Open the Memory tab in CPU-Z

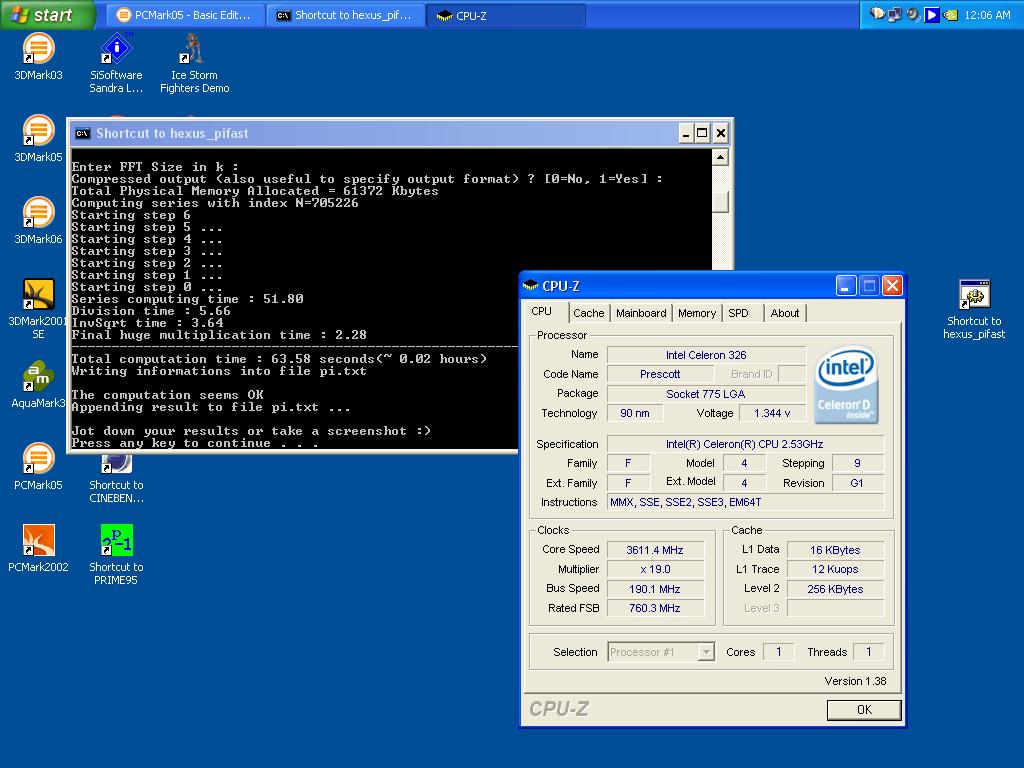pos(697,313)
